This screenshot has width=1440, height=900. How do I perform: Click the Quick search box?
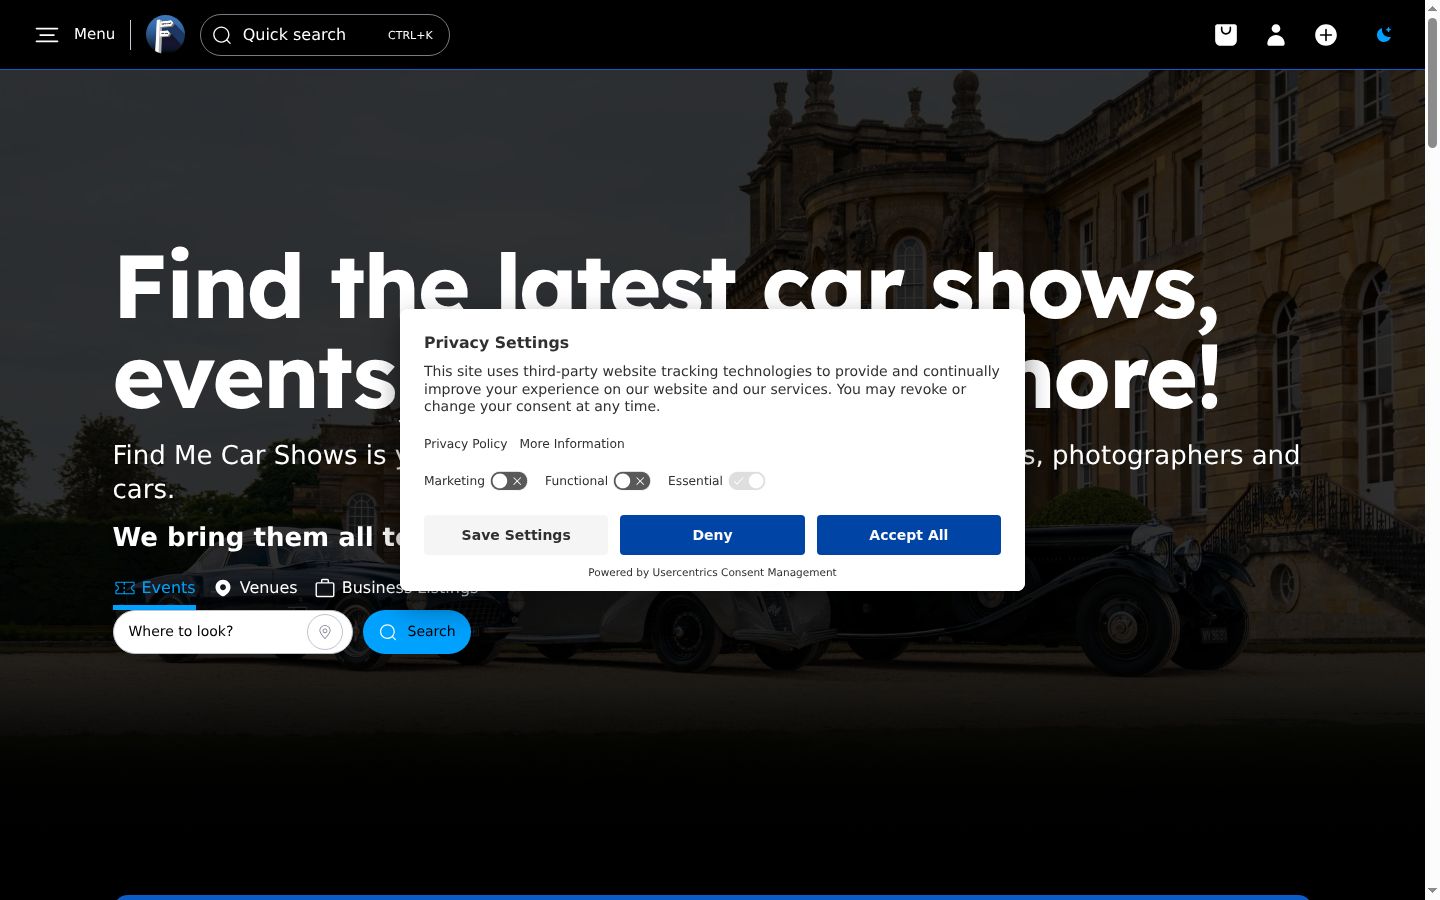click(x=325, y=35)
